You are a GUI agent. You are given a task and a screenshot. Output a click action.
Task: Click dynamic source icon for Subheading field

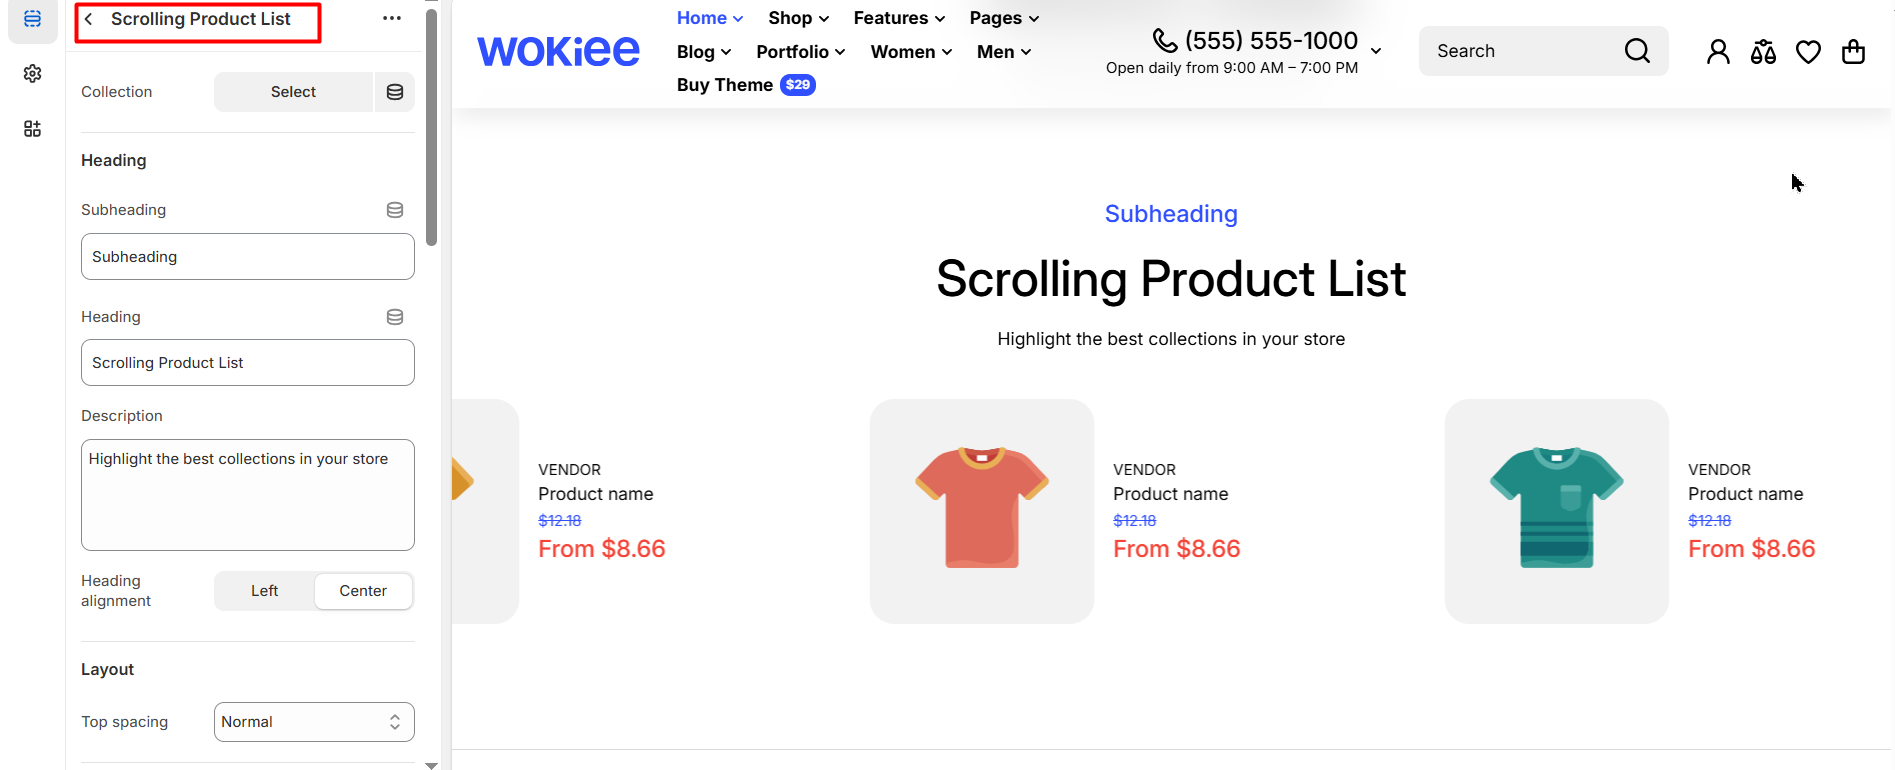coord(395,210)
